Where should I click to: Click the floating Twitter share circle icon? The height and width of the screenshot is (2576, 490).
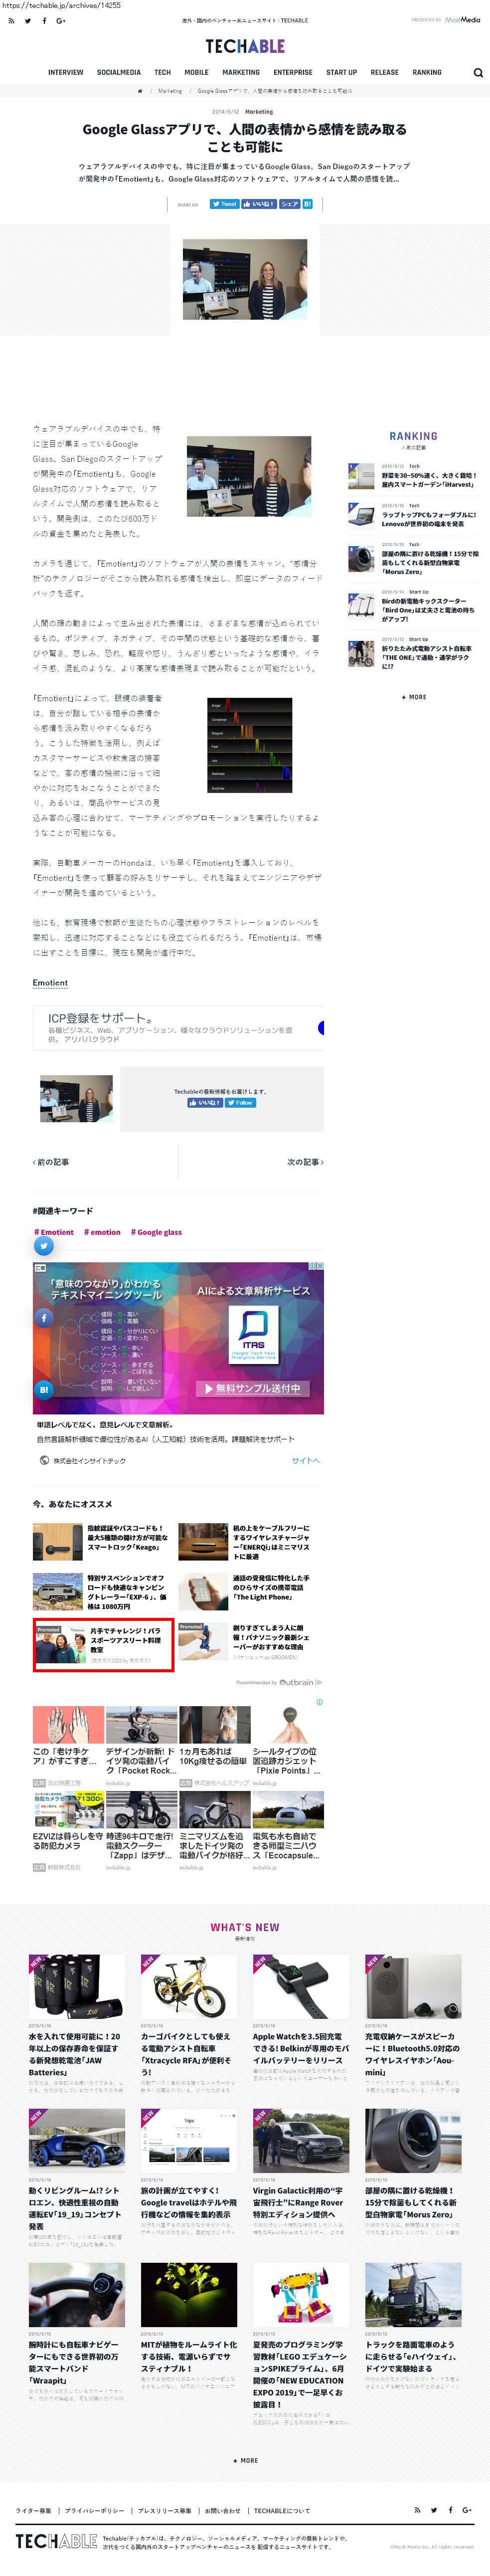pos(43,1246)
